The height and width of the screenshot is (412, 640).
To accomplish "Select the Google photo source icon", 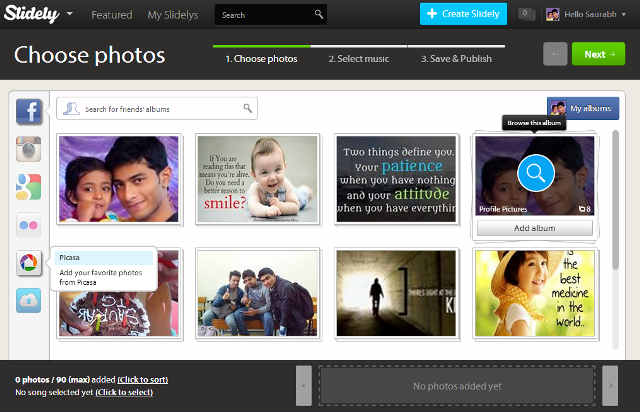I will pos(29,187).
